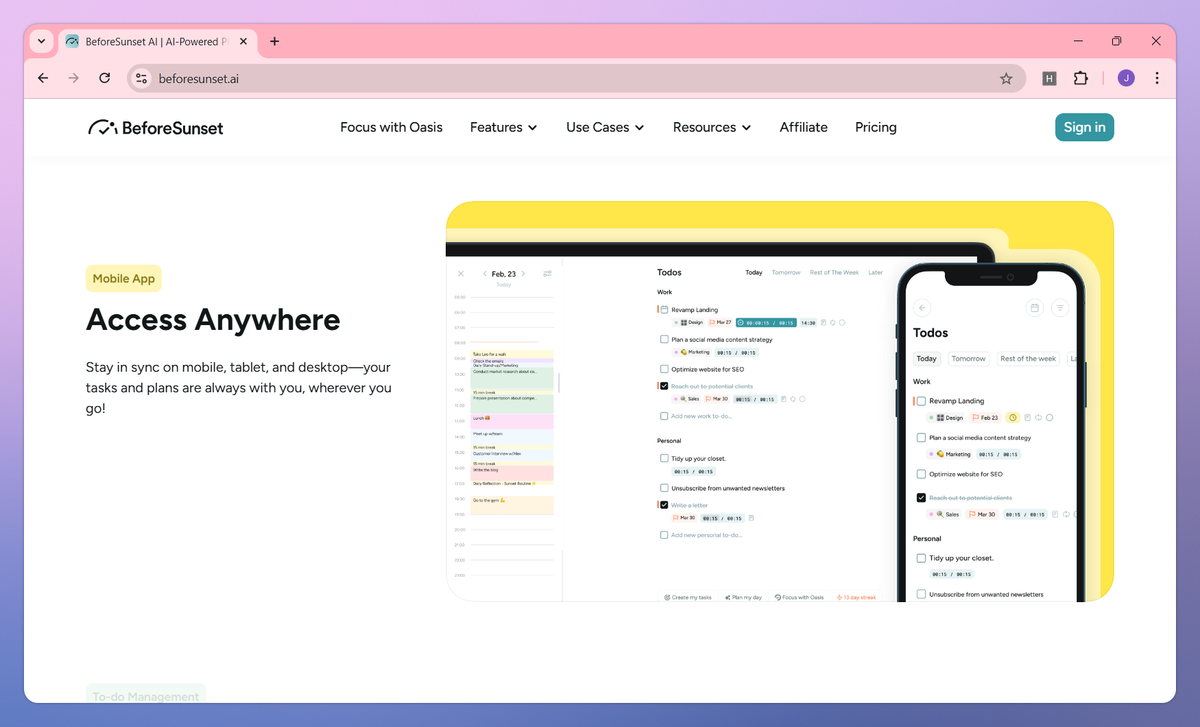1200x727 pixels.
Task: Uncheck Write a letter in desktop mockup
Action: [664, 505]
